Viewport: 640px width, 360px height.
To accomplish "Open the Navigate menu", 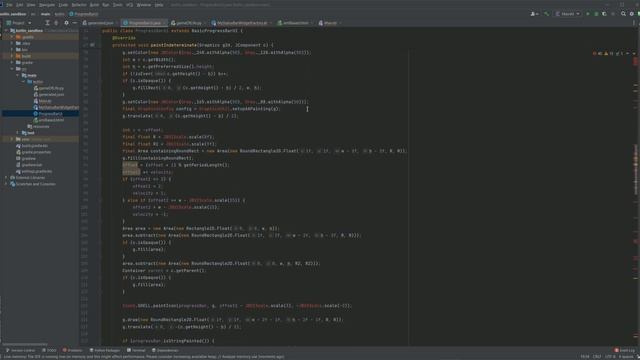I will click(47, 5).
